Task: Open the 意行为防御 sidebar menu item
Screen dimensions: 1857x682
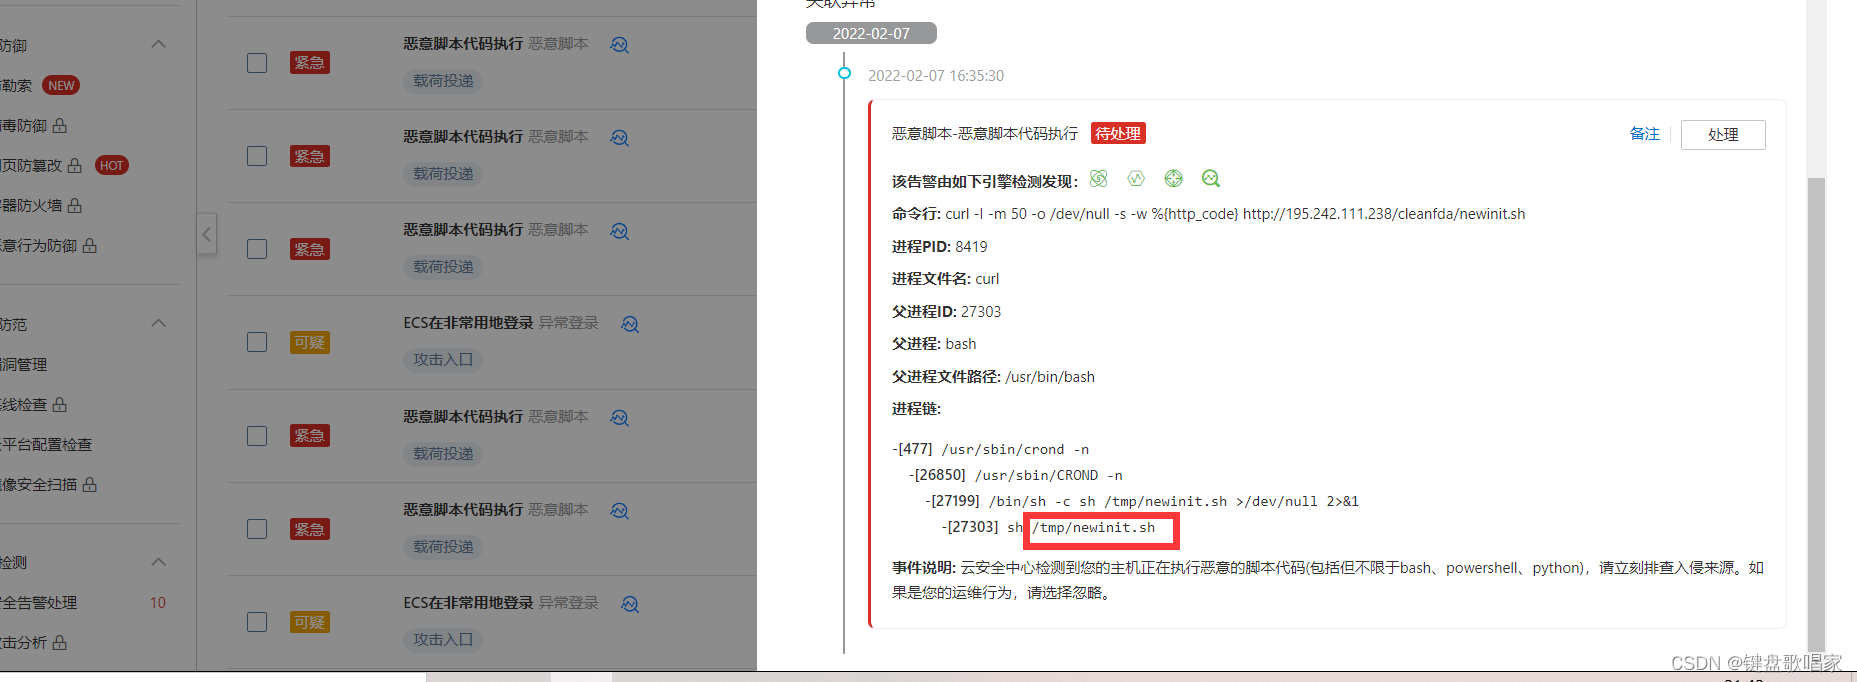Action: click(39, 245)
